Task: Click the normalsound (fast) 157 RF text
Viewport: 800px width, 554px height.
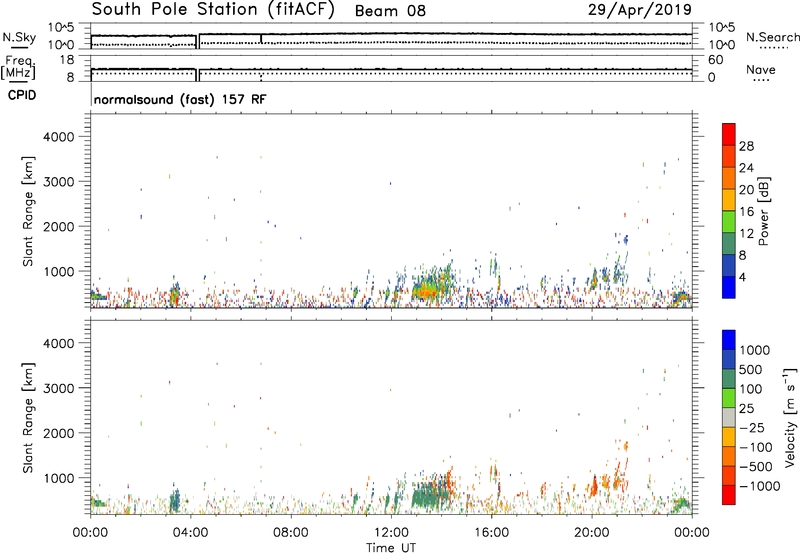Action: pyautogui.click(x=180, y=99)
